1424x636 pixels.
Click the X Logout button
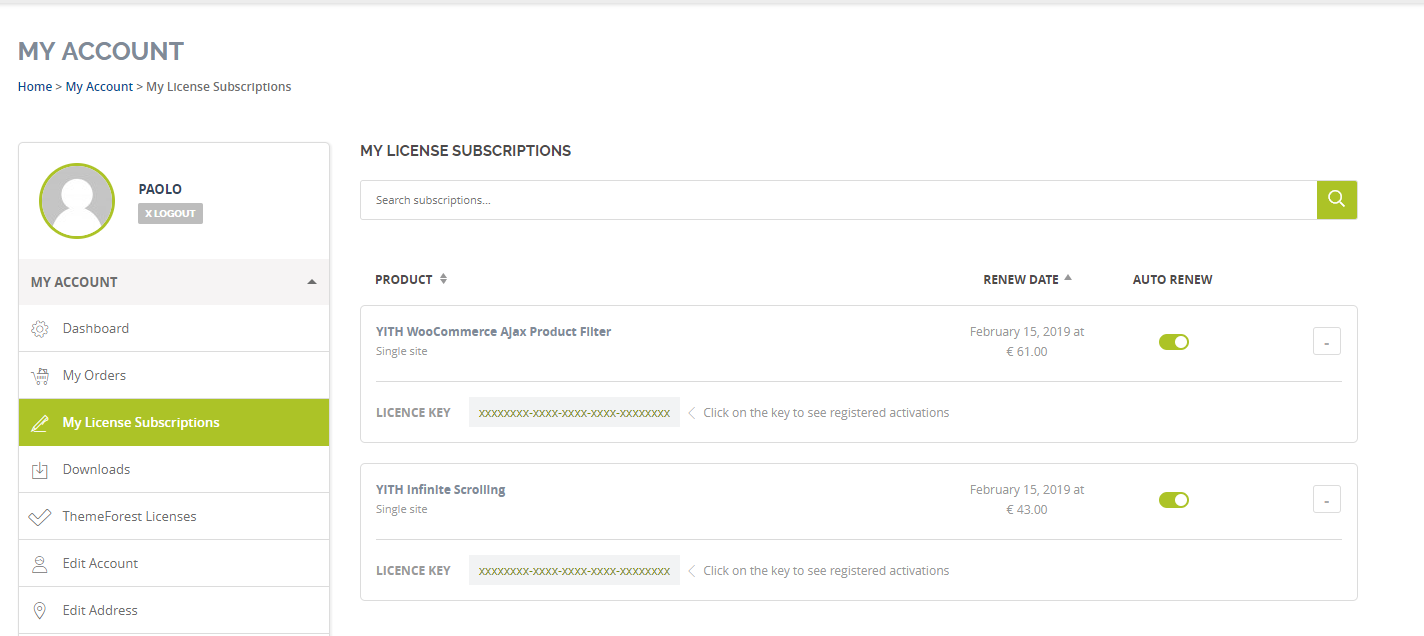point(170,213)
